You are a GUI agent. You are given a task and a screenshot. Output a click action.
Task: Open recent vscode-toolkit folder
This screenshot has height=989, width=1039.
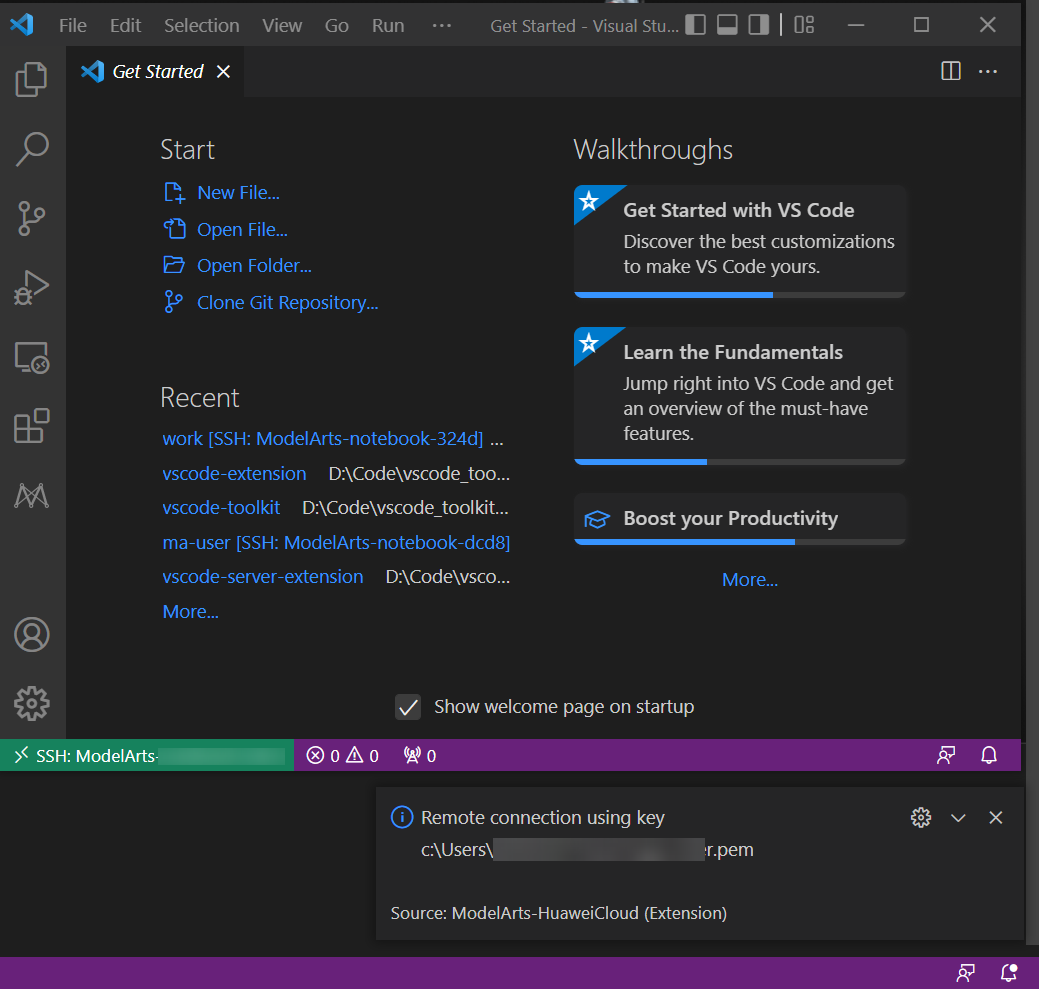[221, 507]
